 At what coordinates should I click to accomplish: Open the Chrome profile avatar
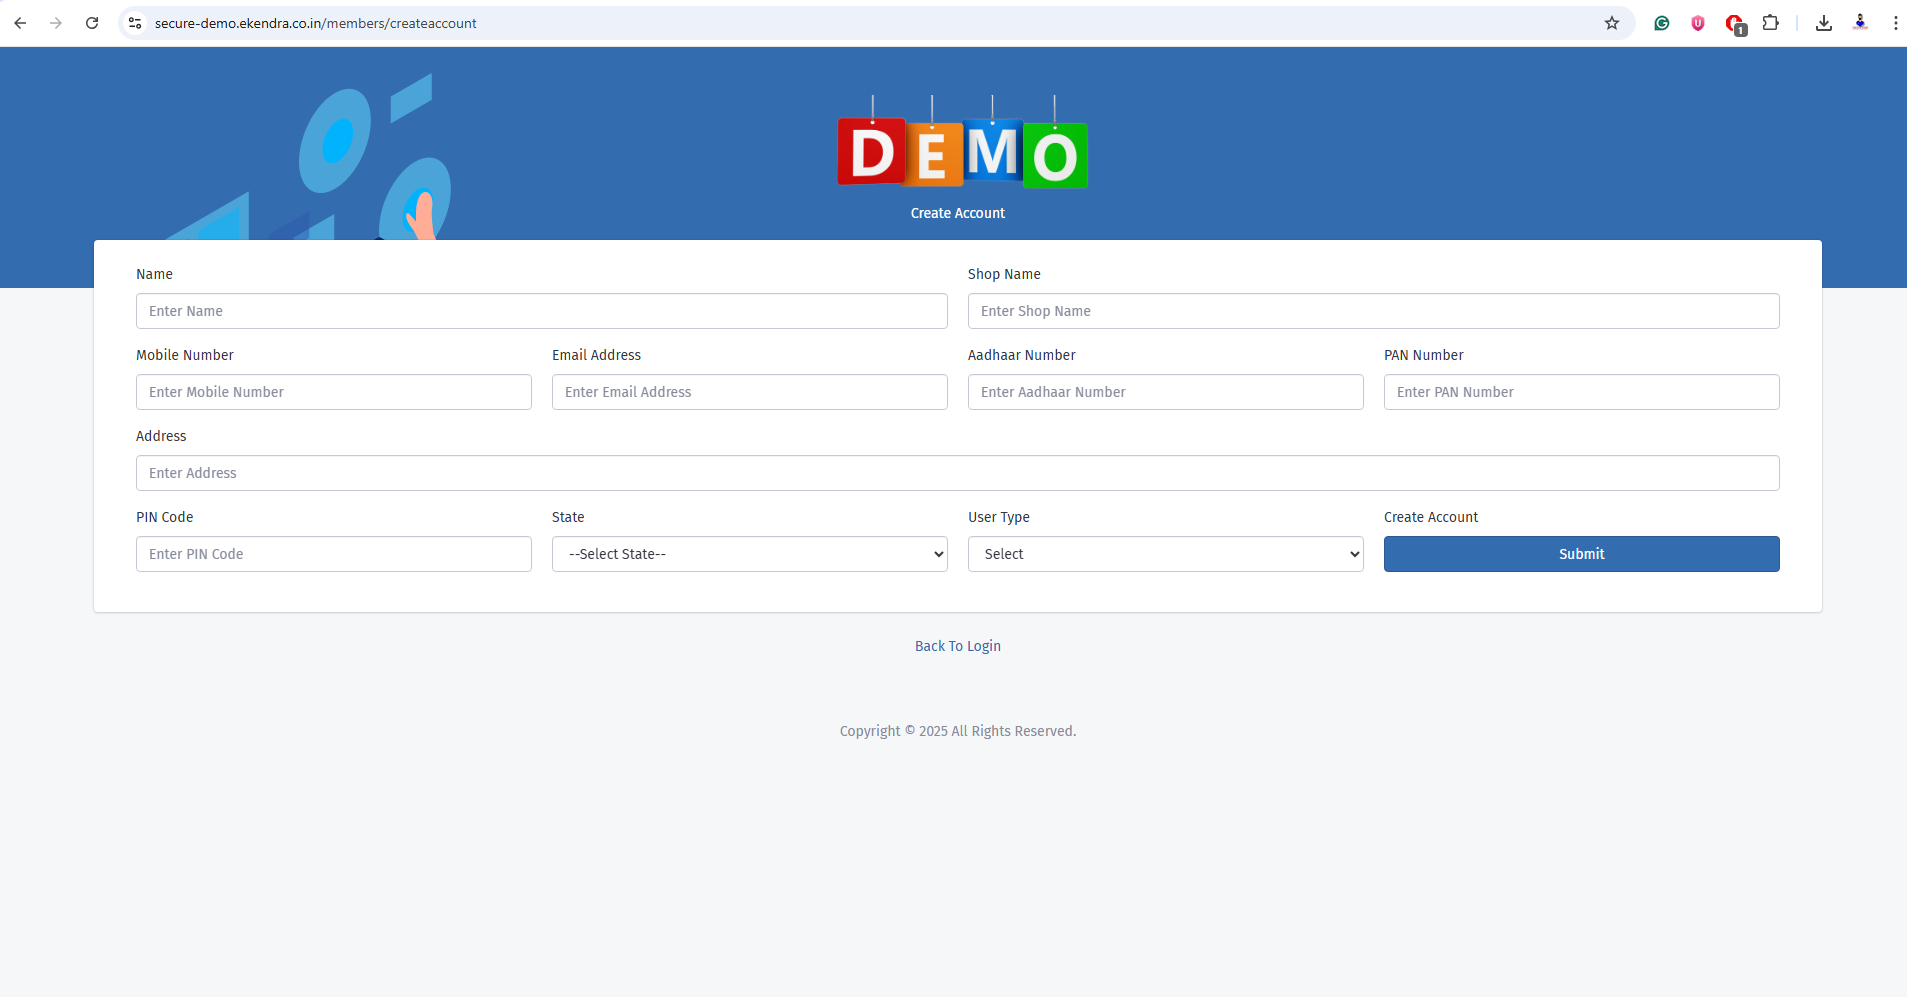[1860, 23]
